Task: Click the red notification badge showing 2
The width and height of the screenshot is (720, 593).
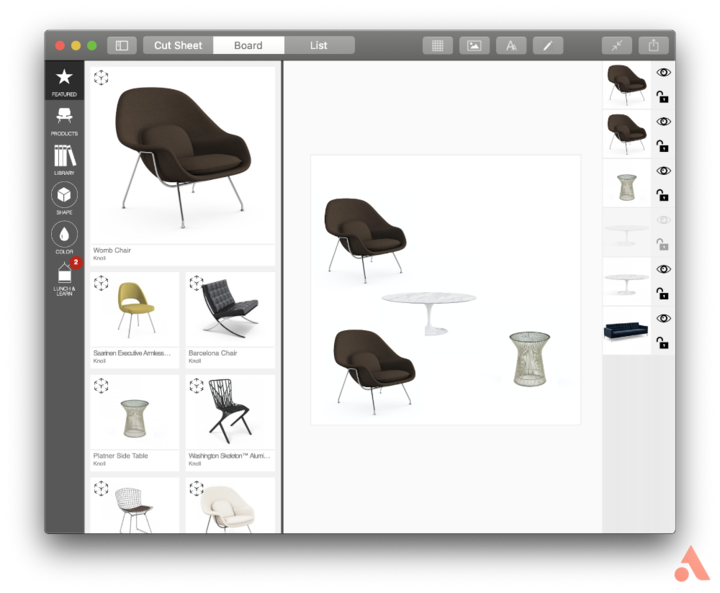Action: click(76, 262)
